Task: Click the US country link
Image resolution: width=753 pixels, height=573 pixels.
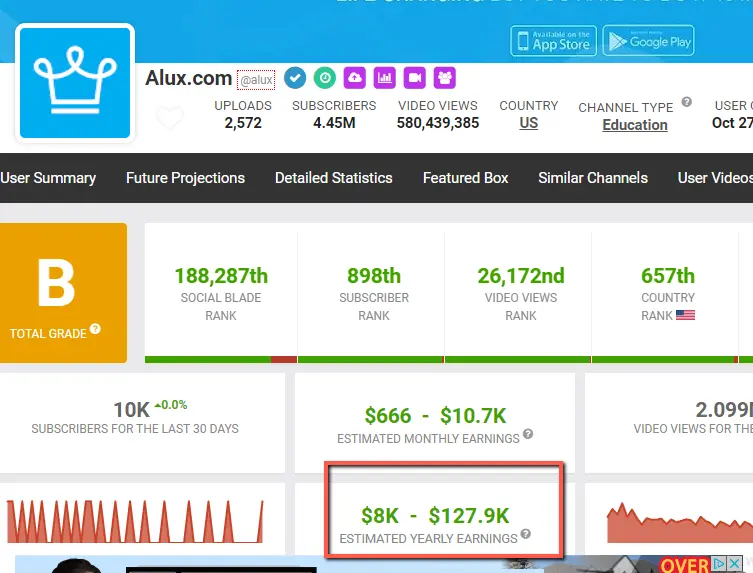Action: tap(529, 123)
